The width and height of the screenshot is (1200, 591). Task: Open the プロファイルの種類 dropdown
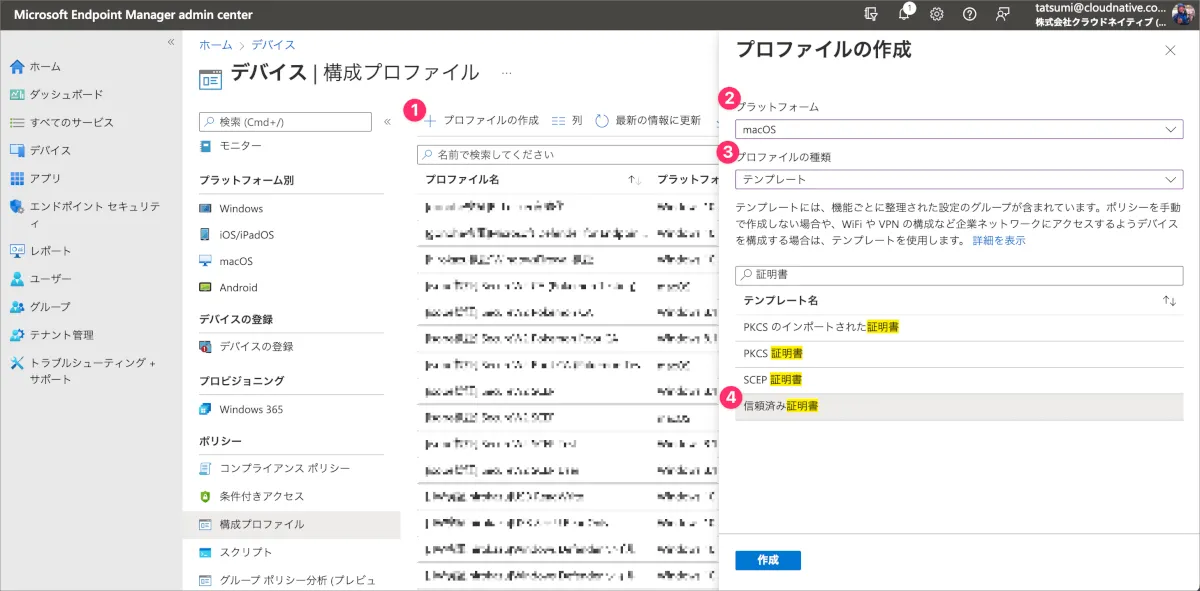(x=959, y=179)
